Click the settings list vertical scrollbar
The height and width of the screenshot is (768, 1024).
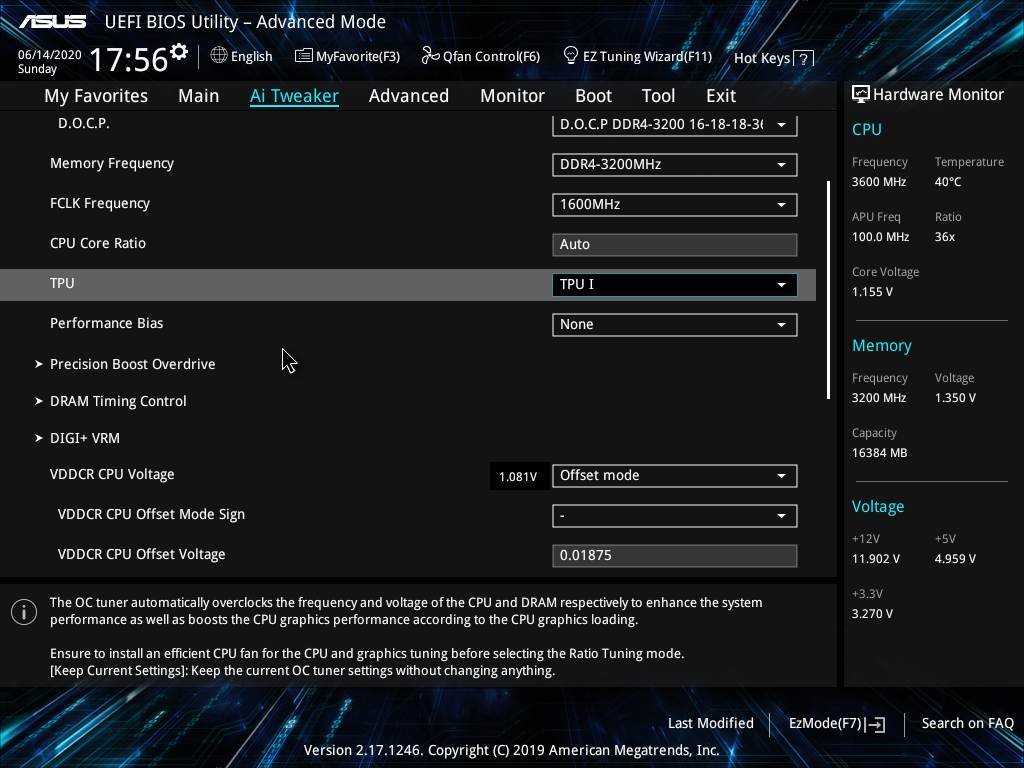coord(828,290)
